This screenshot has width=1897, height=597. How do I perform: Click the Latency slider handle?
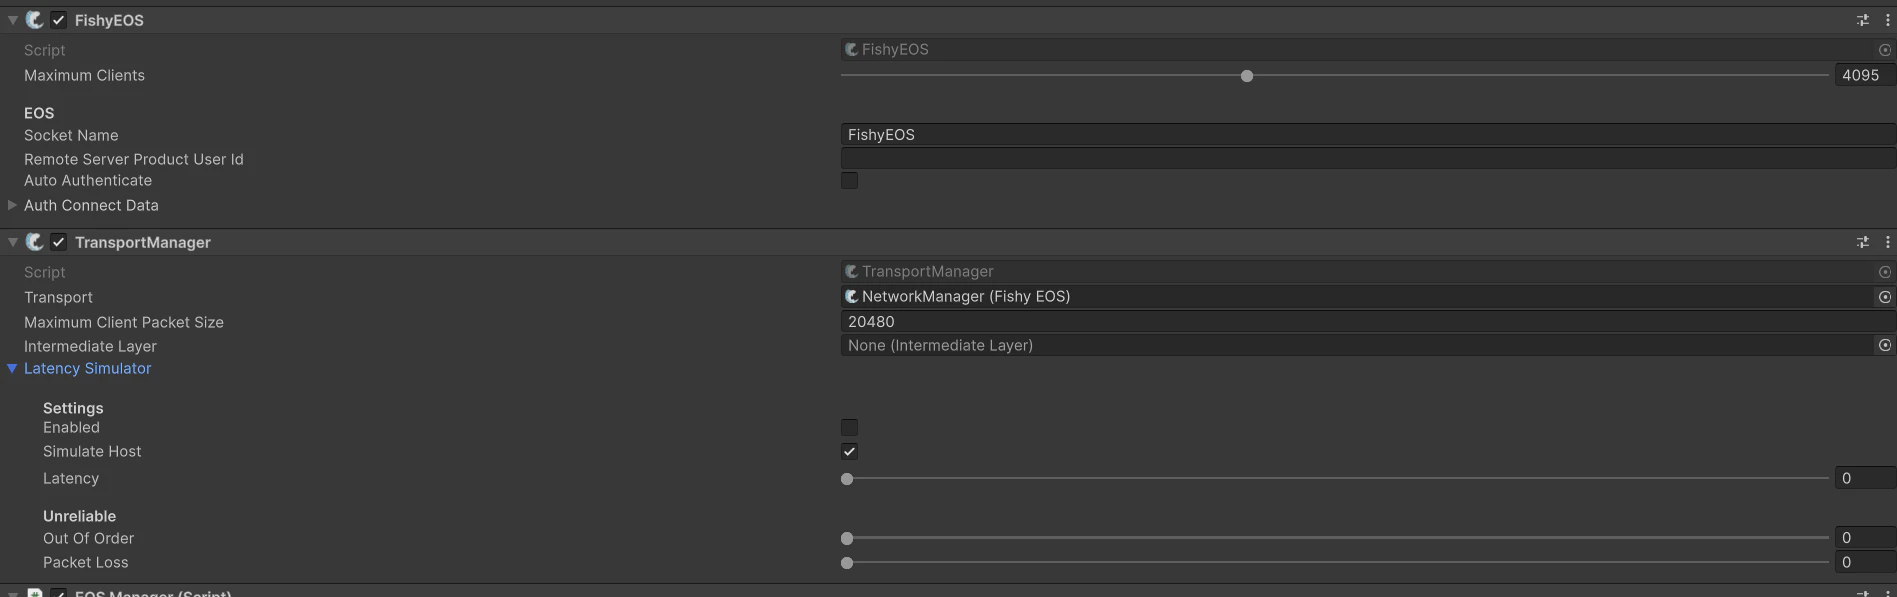tap(847, 479)
